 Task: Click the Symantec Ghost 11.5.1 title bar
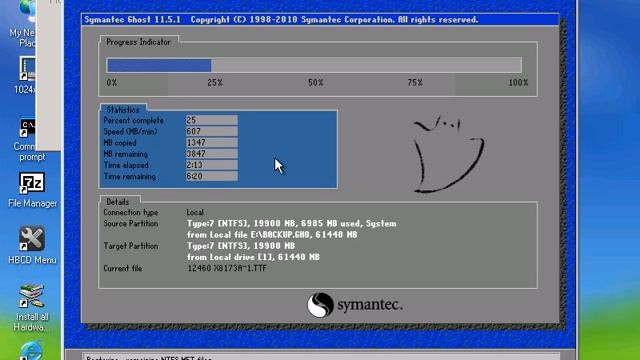click(x=320, y=20)
